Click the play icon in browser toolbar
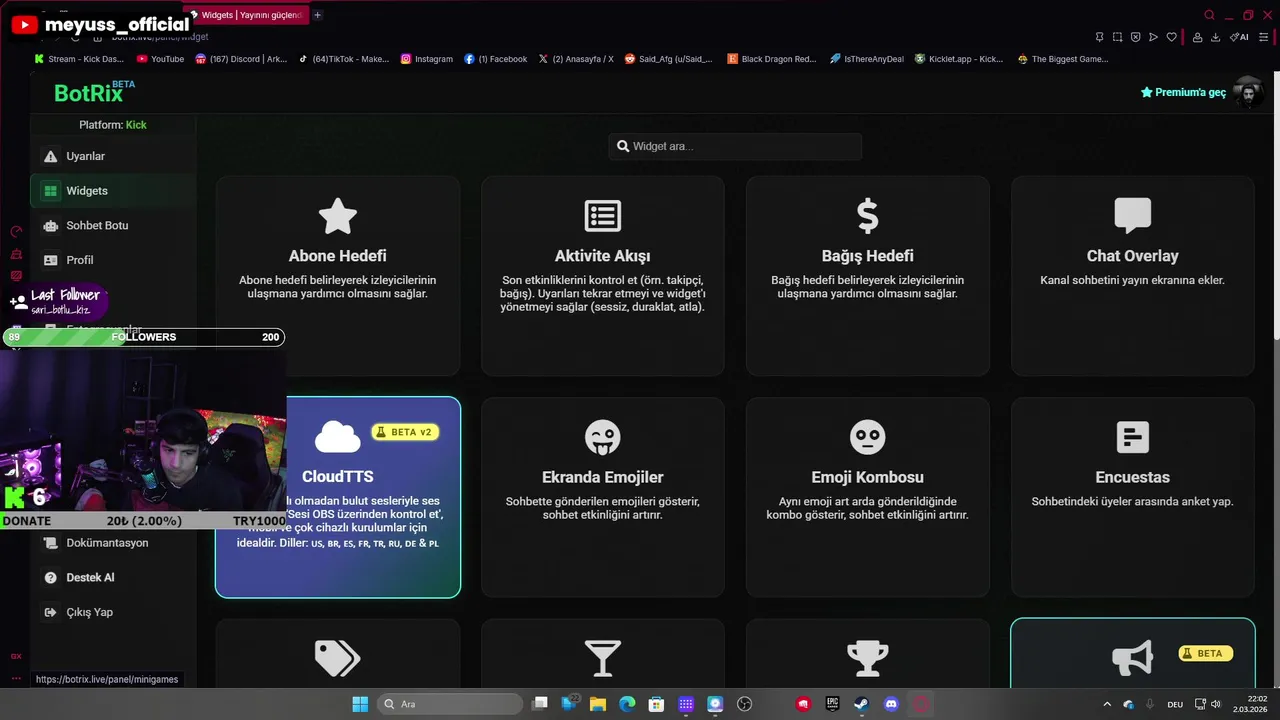This screenshot has height=720, width=1280. tap(1153, 37)
